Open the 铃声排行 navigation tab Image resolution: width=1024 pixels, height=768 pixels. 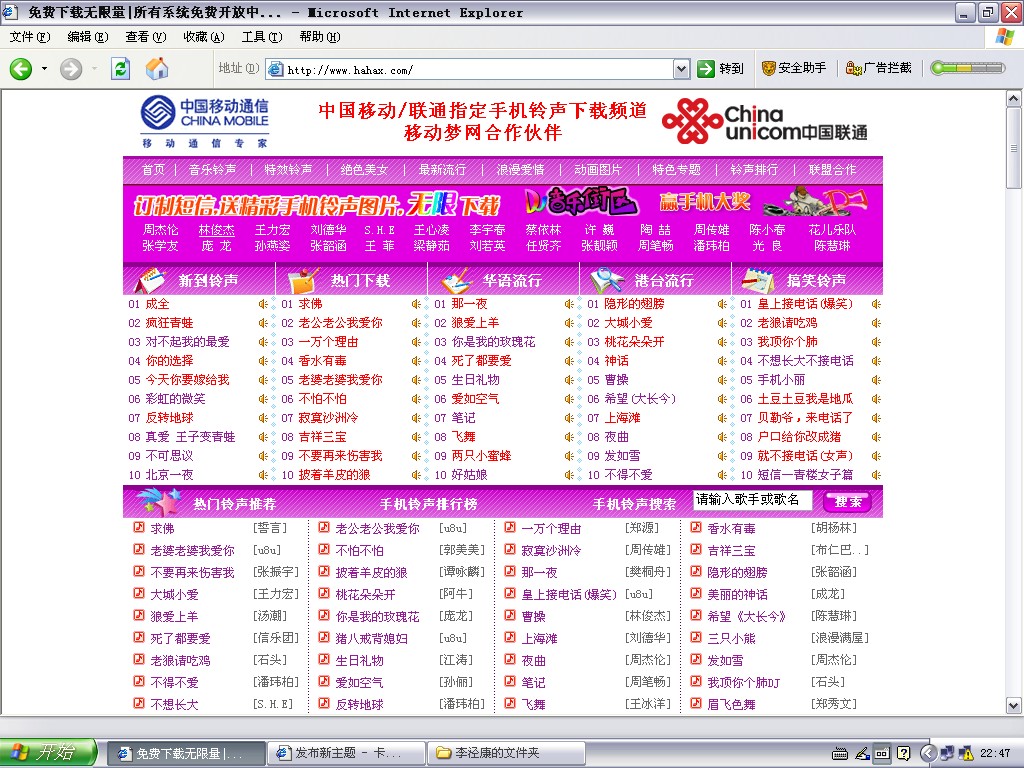pyautogui.click(x=754, y=170)
